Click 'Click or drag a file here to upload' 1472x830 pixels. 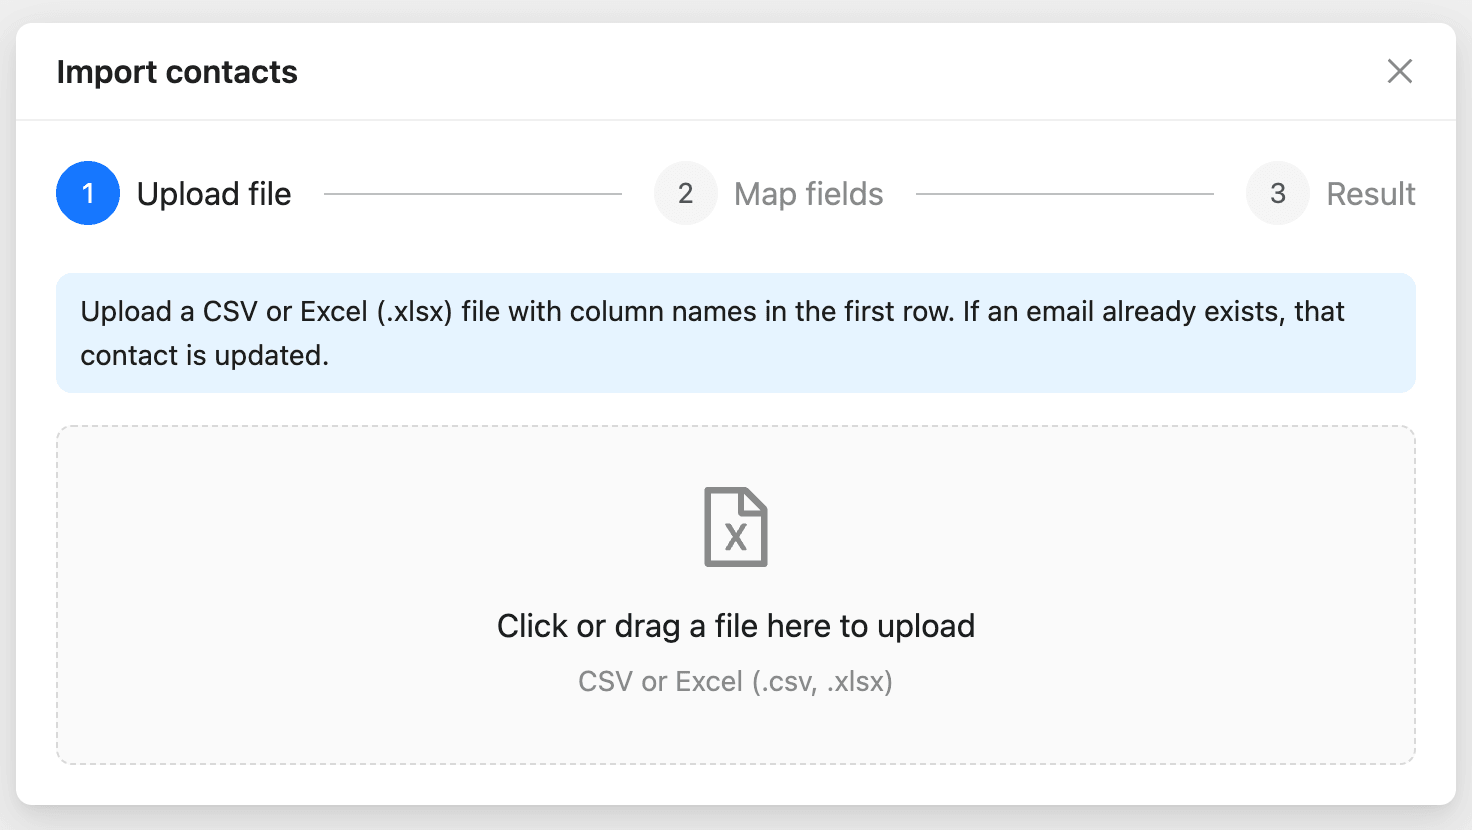point(736,626)
